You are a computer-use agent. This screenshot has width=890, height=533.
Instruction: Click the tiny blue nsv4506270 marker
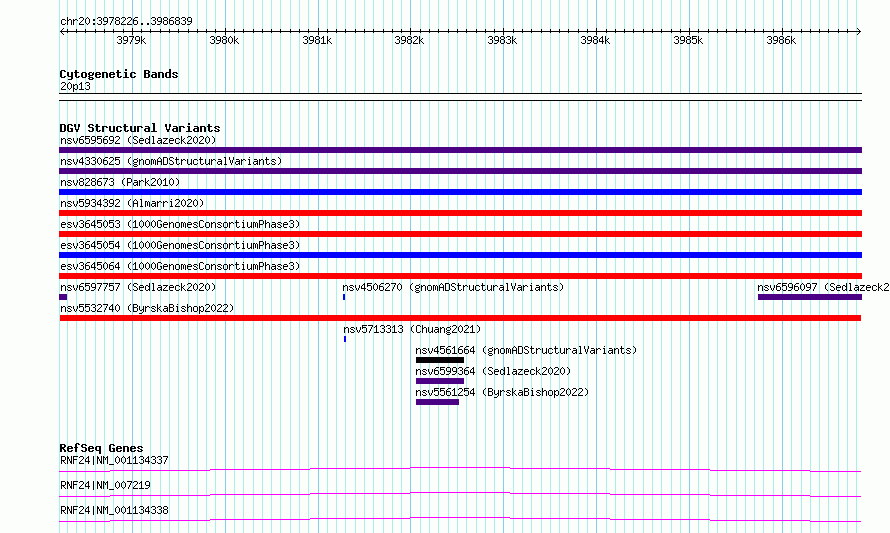click(344, 297)
